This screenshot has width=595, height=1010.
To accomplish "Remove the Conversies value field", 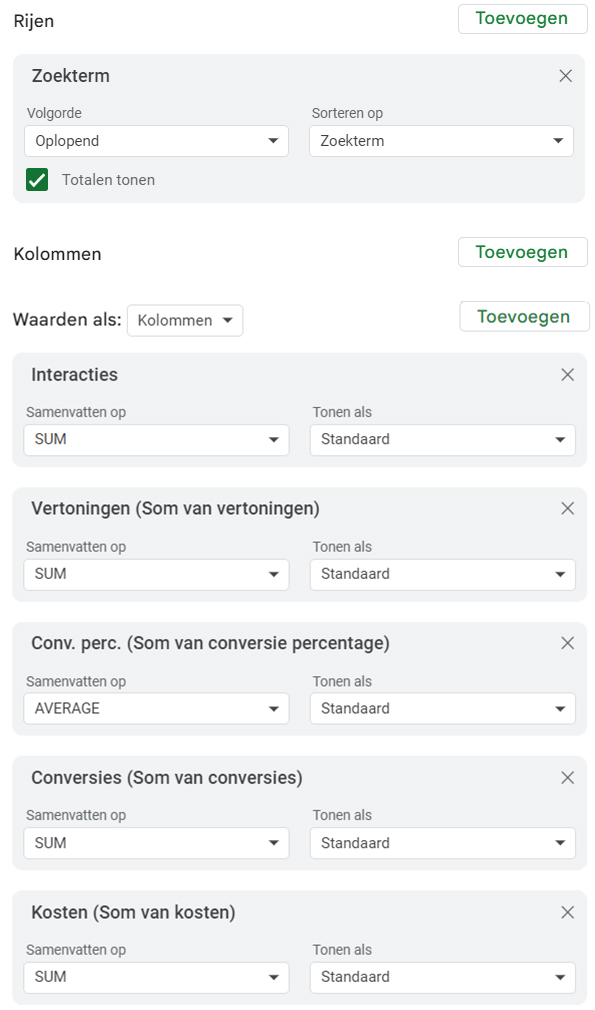I will (x=567, y=778).
